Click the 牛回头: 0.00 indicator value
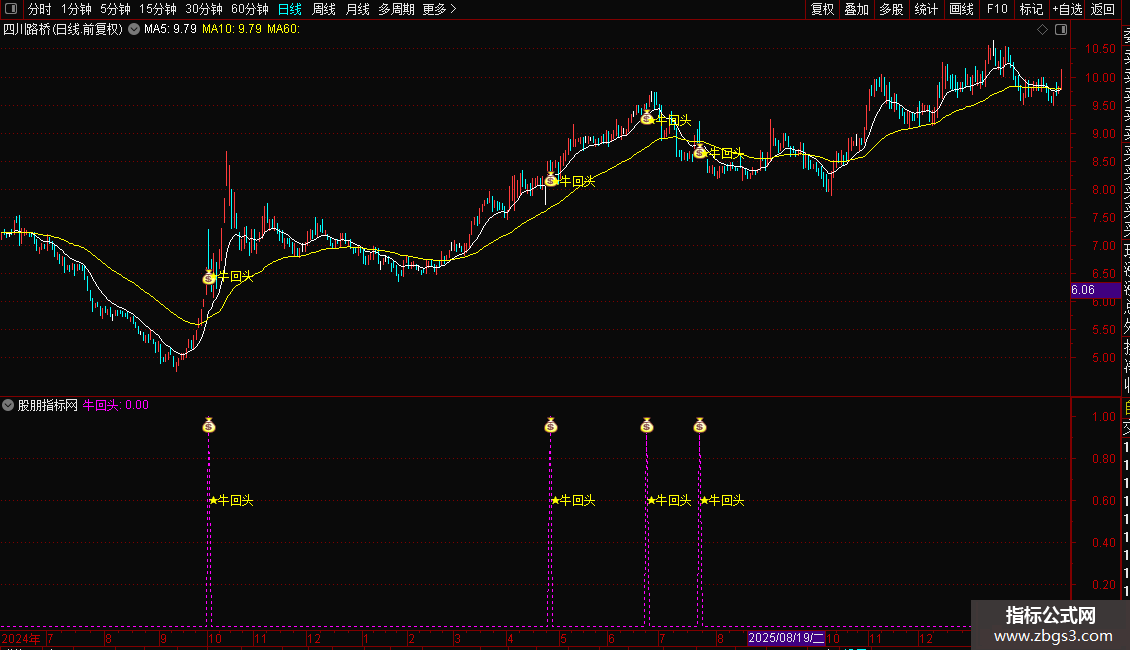Viewport: 1130px width, 650px height. click(116, 405)
